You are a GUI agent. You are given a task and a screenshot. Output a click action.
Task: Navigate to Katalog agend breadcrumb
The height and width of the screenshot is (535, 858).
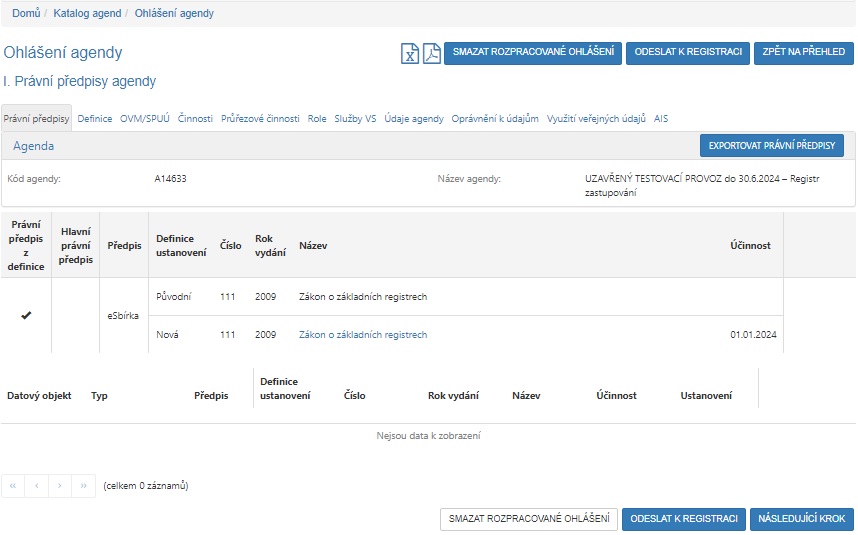(x=87, y=14)
